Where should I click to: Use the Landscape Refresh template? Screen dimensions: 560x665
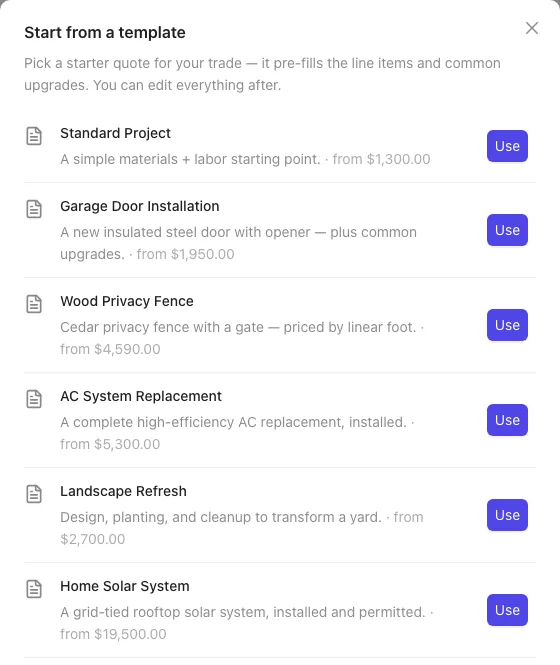(507, 515)
